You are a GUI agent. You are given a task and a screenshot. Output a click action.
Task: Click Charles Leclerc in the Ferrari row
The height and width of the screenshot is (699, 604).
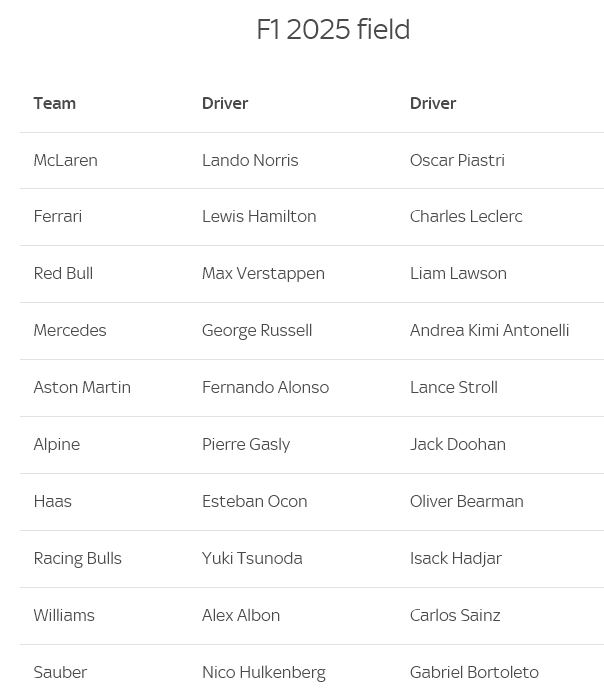[x=466, y=216]
